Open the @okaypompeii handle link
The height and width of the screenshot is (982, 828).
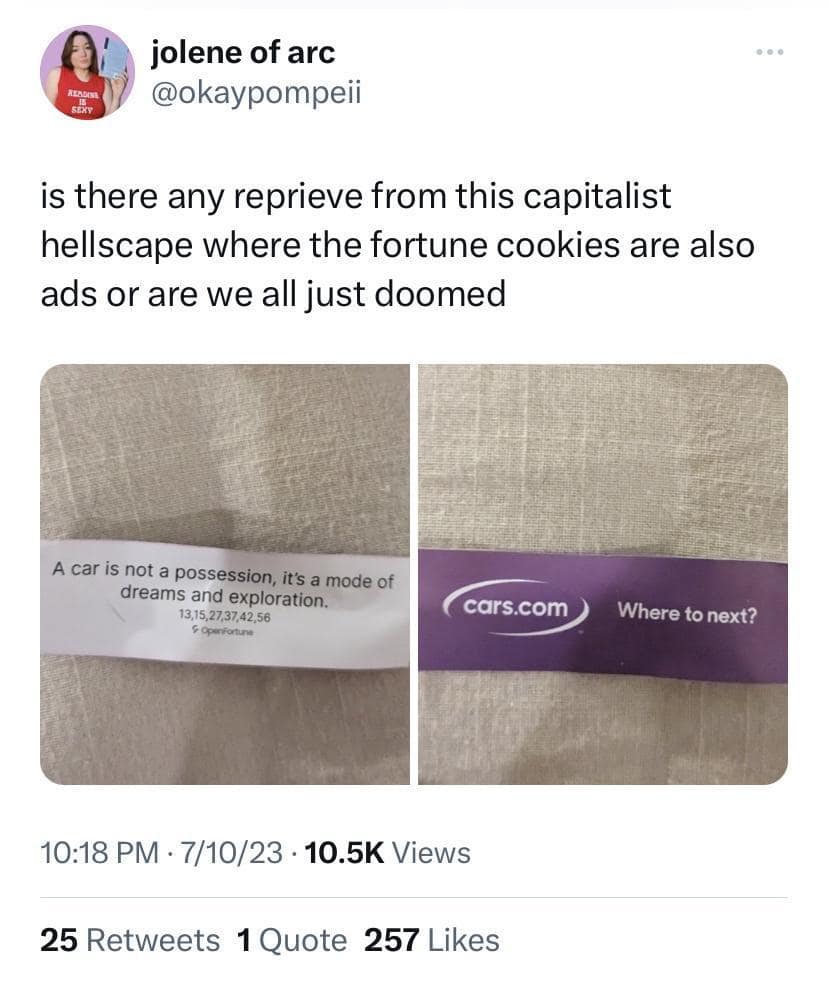pos(256,93)
